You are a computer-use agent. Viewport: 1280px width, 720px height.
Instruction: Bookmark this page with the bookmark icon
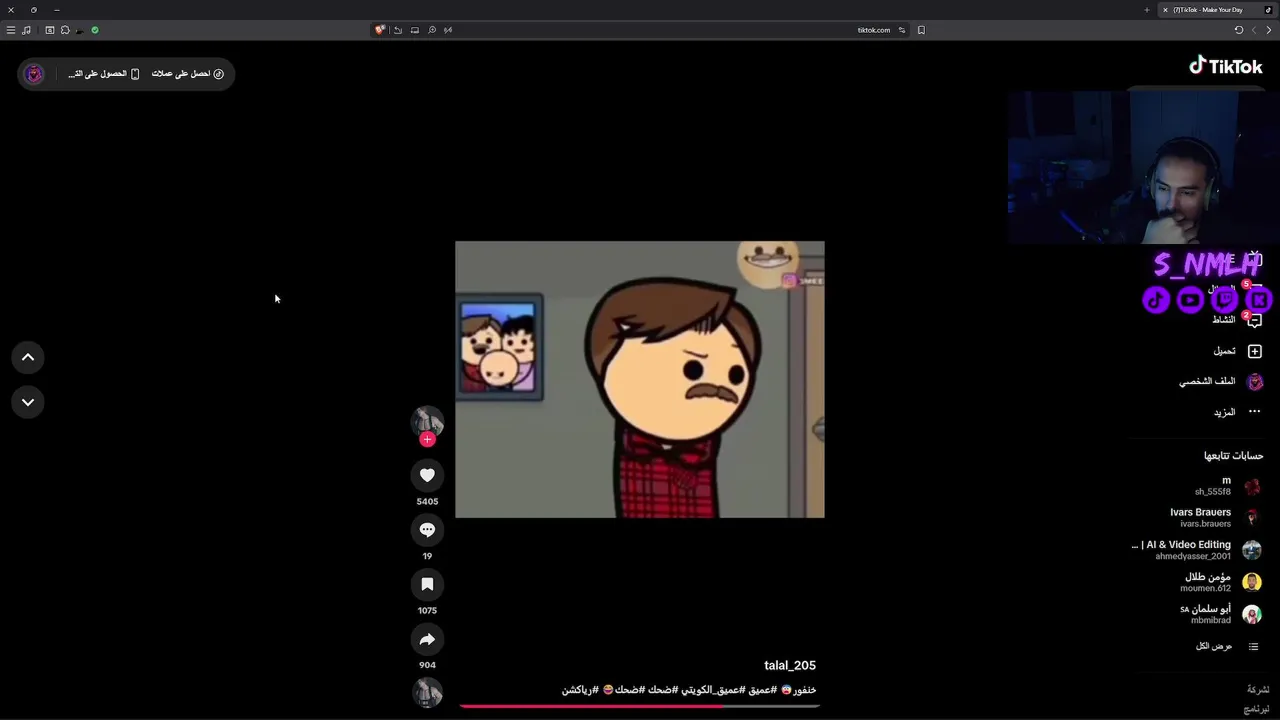tap(921, 30)
